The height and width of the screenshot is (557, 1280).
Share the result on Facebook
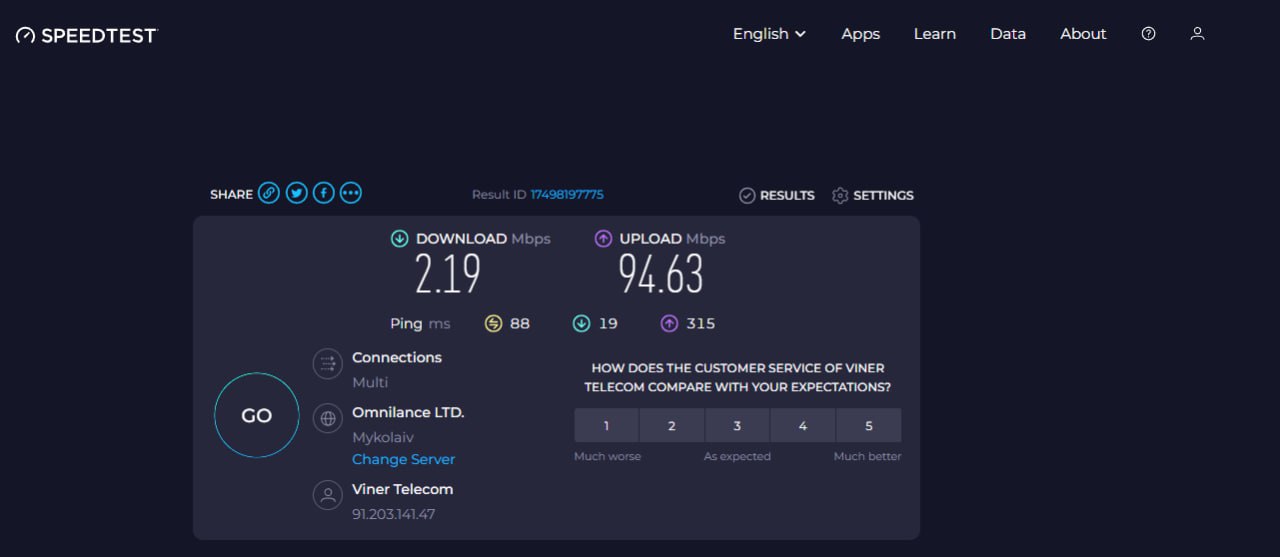click(323, 194)
